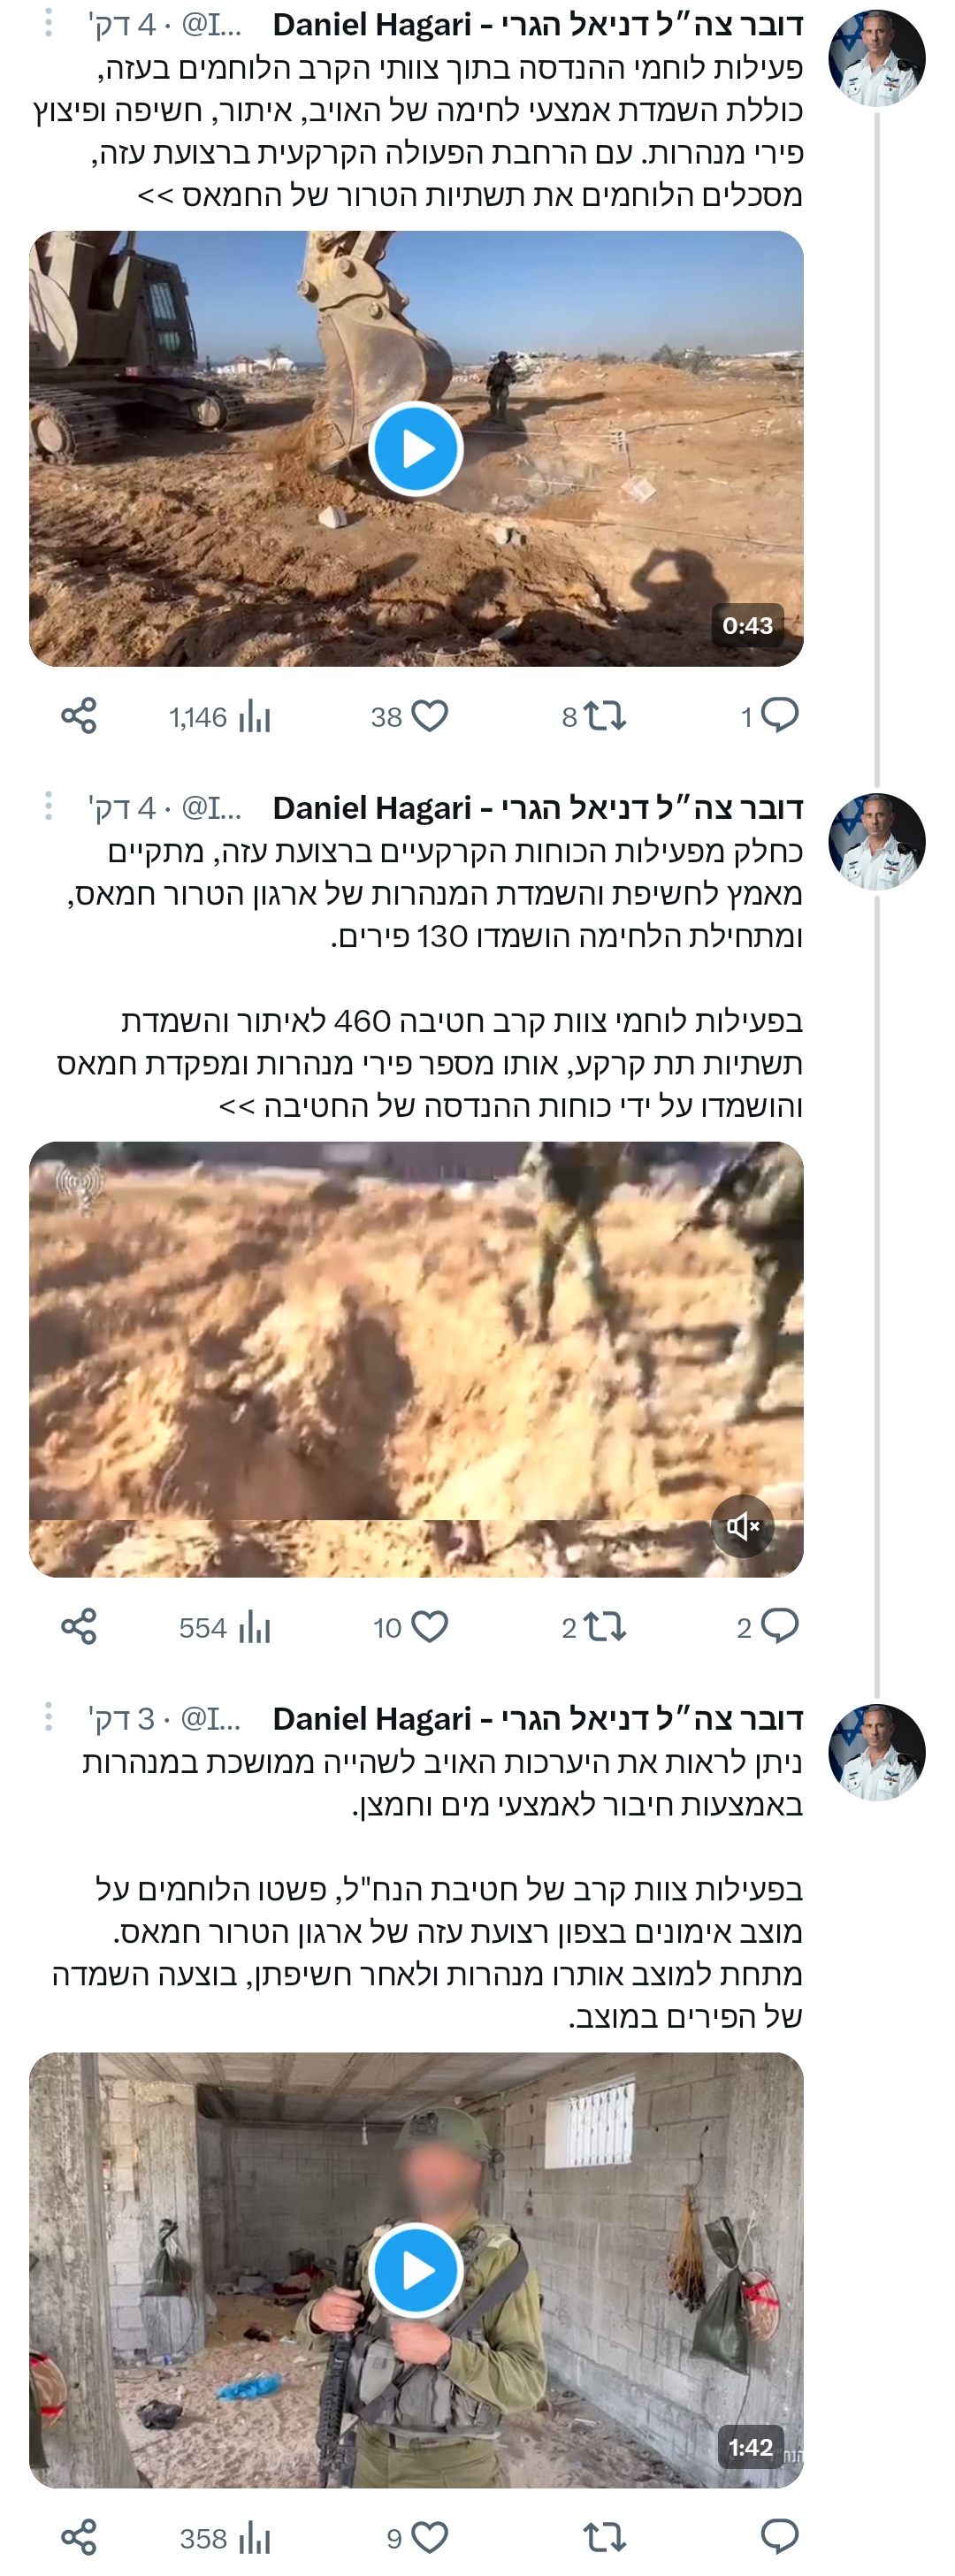Open Daniel Hagari profile avatar on second post
955x2576 pixels.
pyautogui.click(x=877, y=841)
